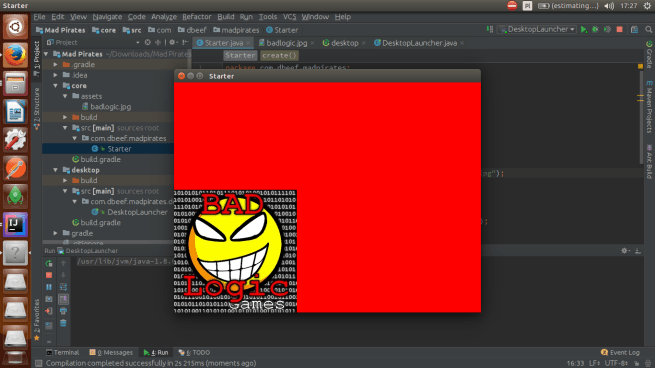Clear all Run console output

coord(63,323)
